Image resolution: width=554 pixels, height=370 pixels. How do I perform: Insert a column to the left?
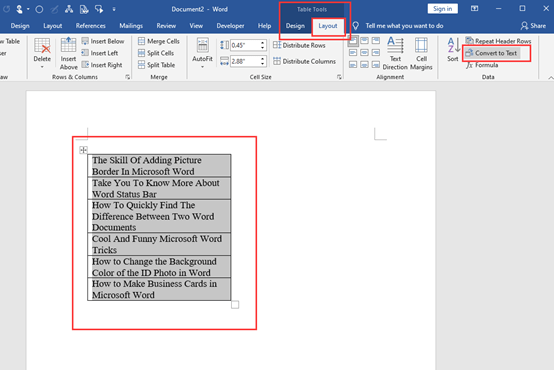click(x=100, y=53)
